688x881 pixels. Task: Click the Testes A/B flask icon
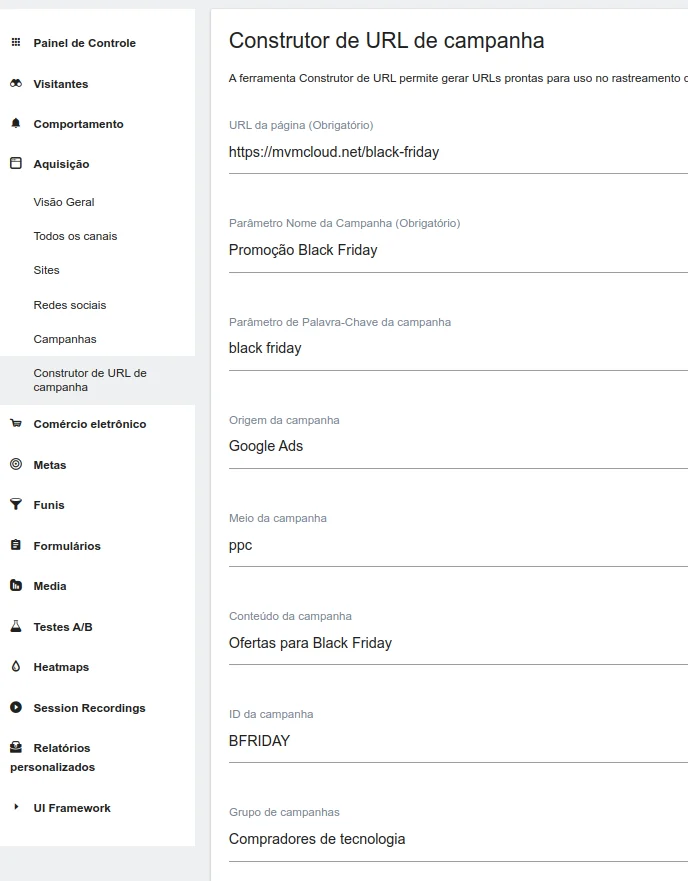click(x=15, y=627)
